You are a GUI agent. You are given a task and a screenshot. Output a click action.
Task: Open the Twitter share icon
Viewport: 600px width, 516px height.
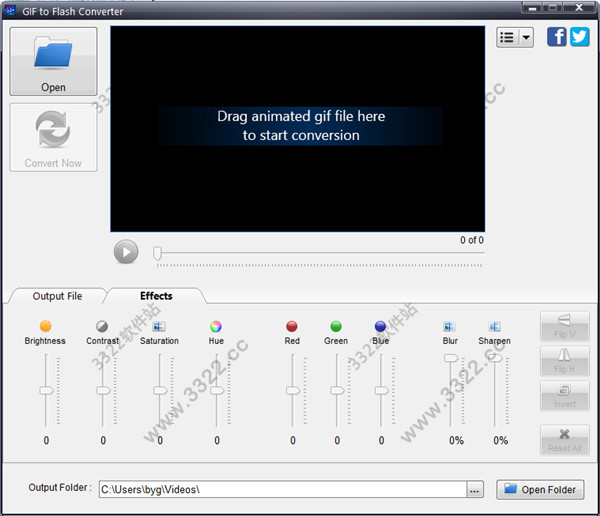(579, 37)
